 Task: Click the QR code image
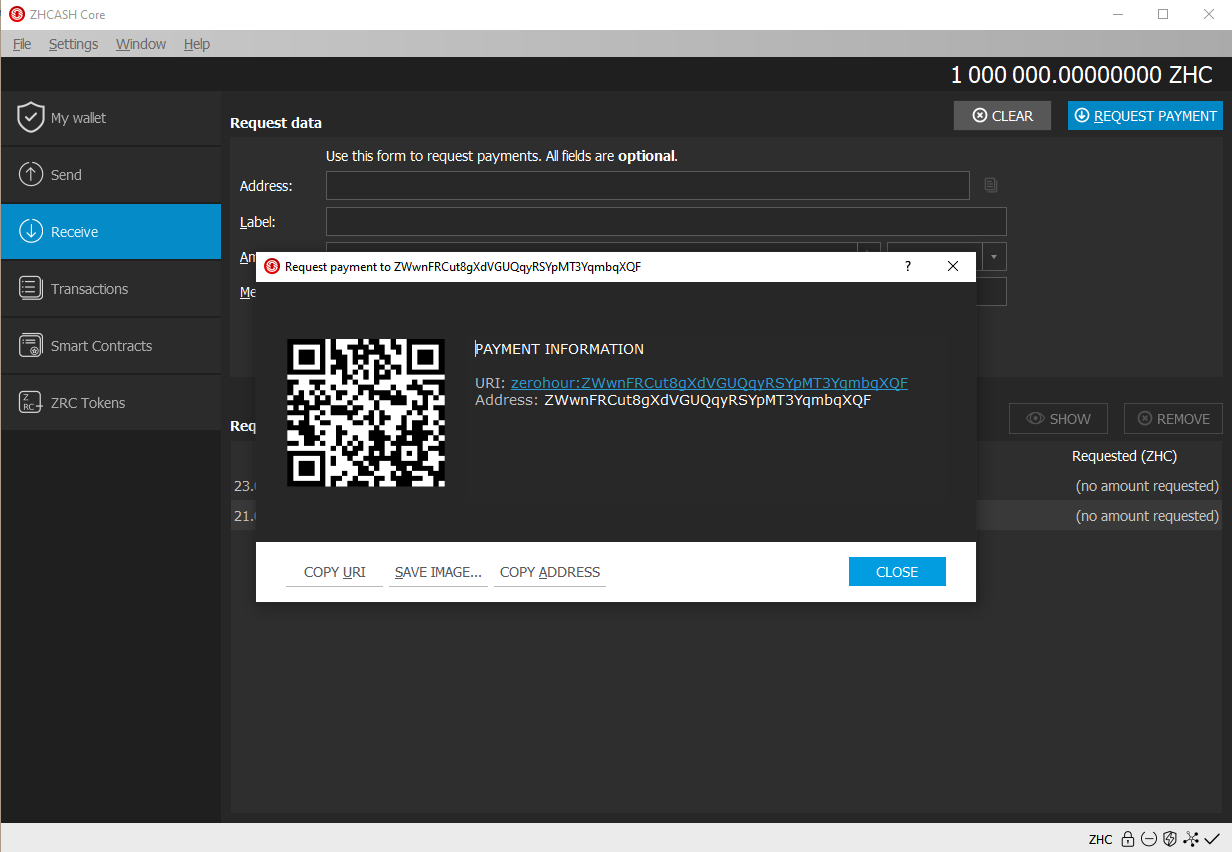click(x=366, y=413)
